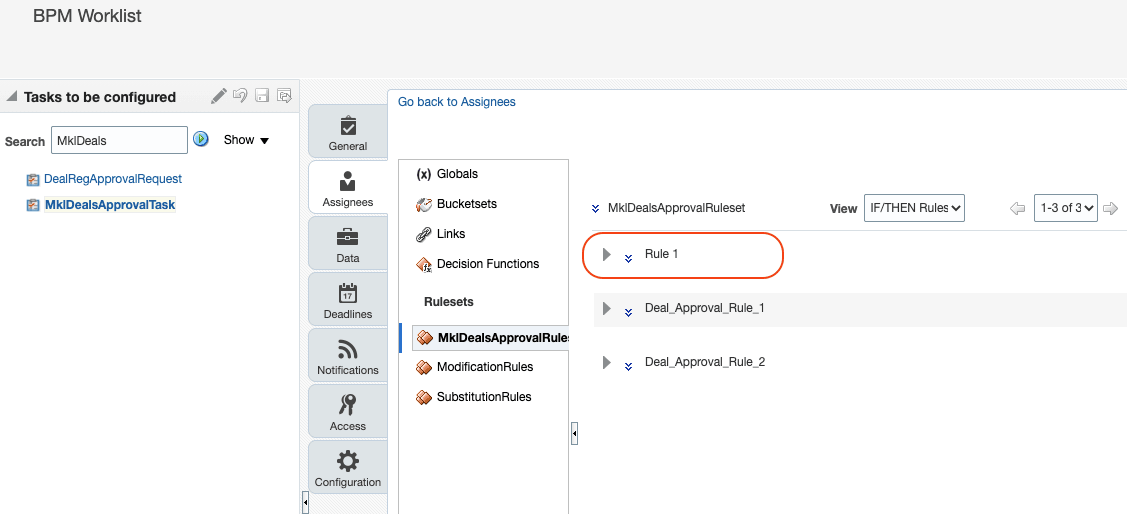The height and width of the screenshot is (514, 1127).
Task: Click the Rulesets heading text
Action: (x=448, y=302)
